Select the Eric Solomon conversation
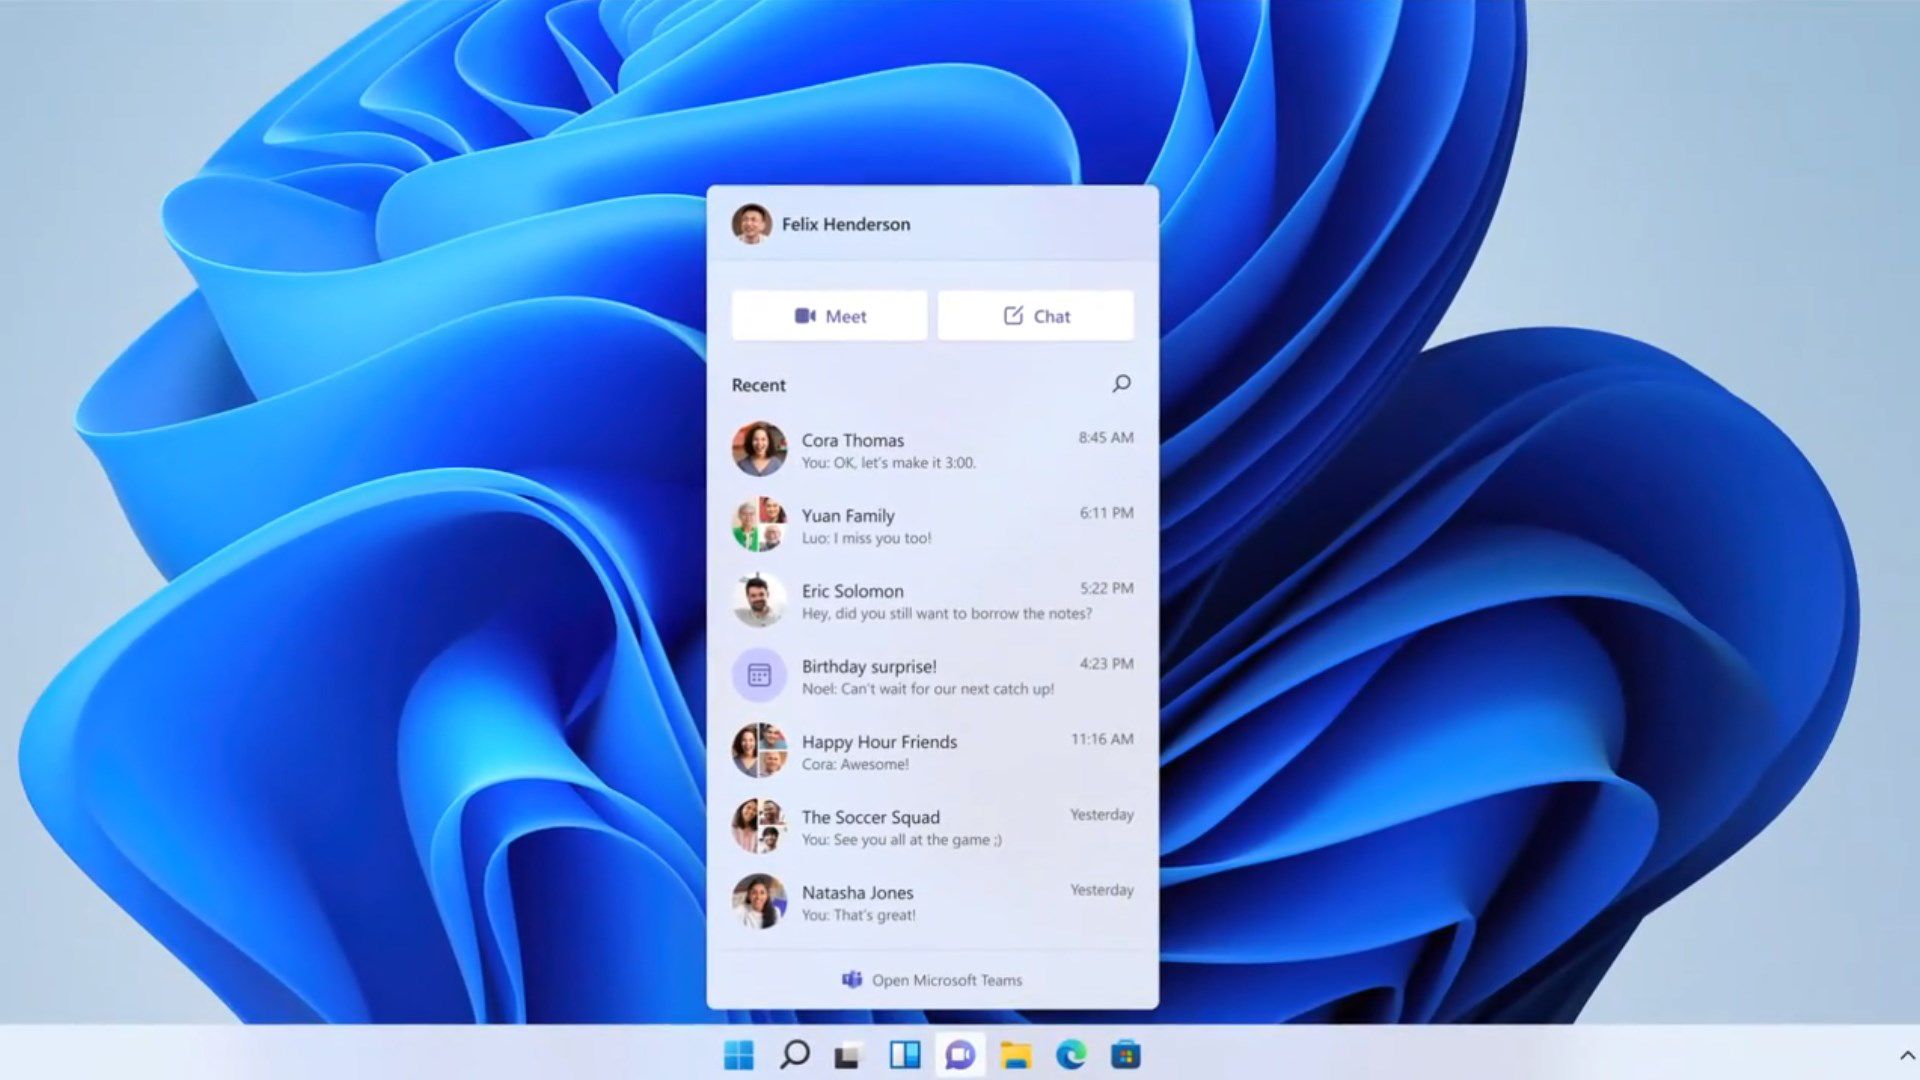This screenshot has height=1080, width=1920. (932, 600)
